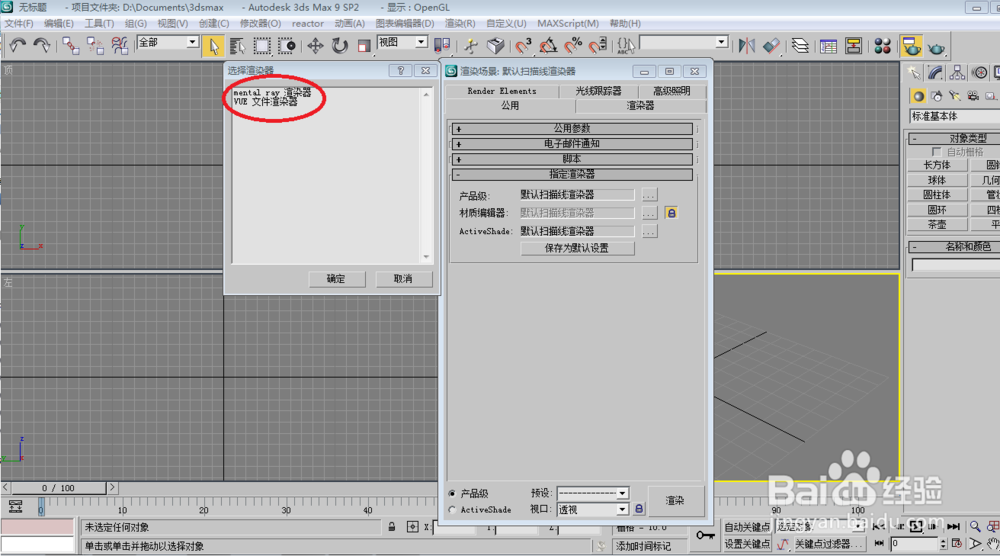Open 标准基本体 category dropdown
Viewport: 1000px width, 556px height.
(954, 116)
